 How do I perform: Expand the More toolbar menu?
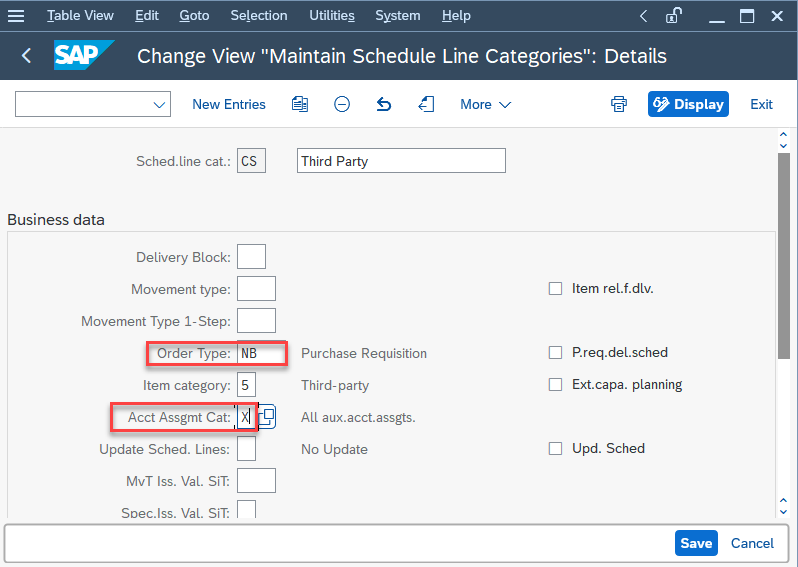[x=486, y=104]
